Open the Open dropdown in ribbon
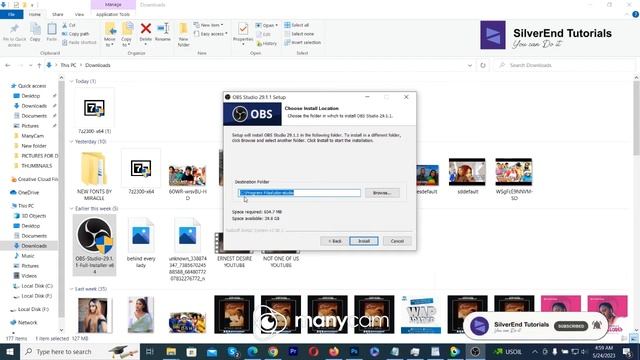This screenshot has width=640, height=360. 267,25
